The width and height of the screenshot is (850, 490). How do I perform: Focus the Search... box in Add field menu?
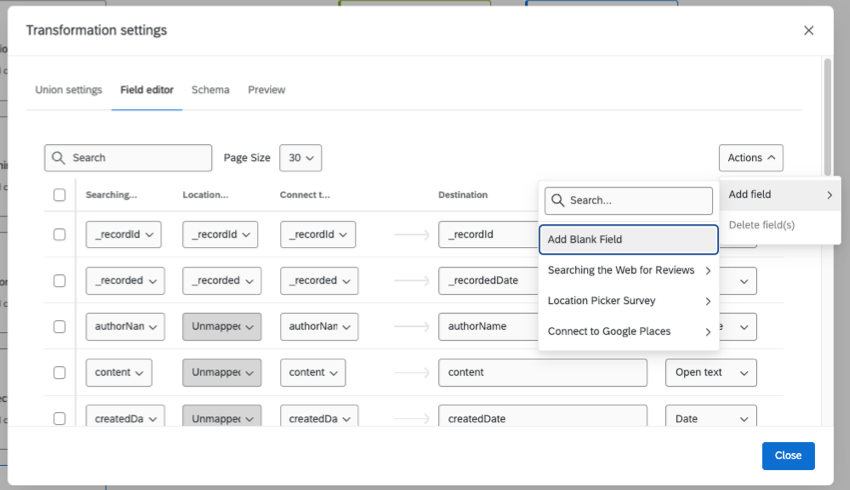(629, 201)
